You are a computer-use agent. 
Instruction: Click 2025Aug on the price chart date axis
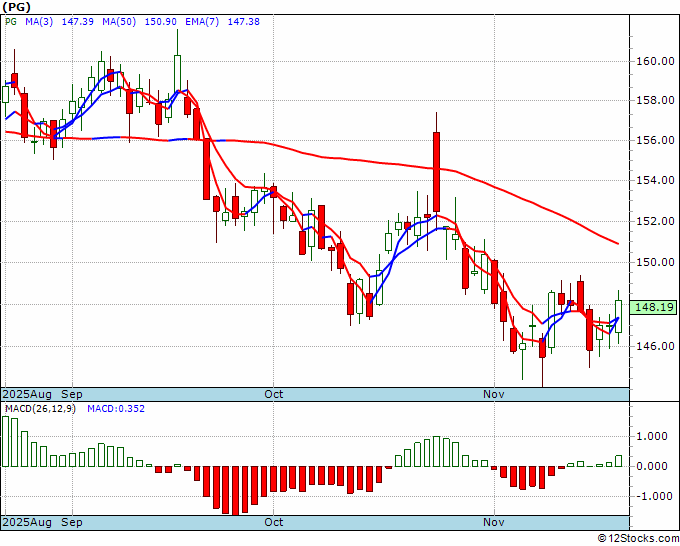click(x=27, y=394)
